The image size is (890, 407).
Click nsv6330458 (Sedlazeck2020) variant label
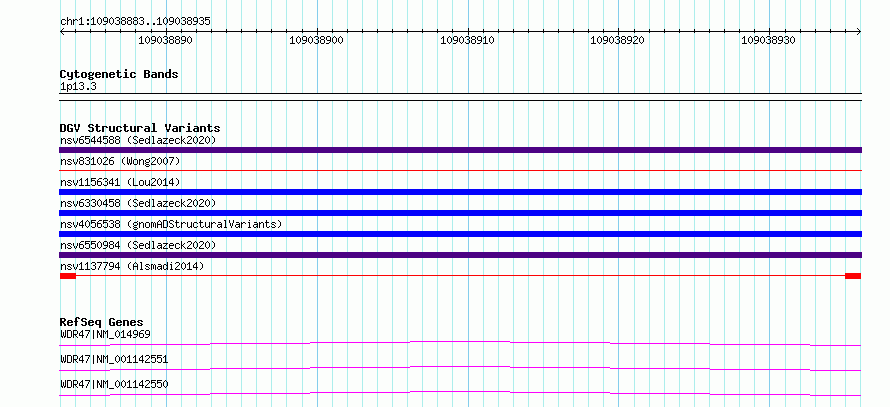click(x=138, y=203)
